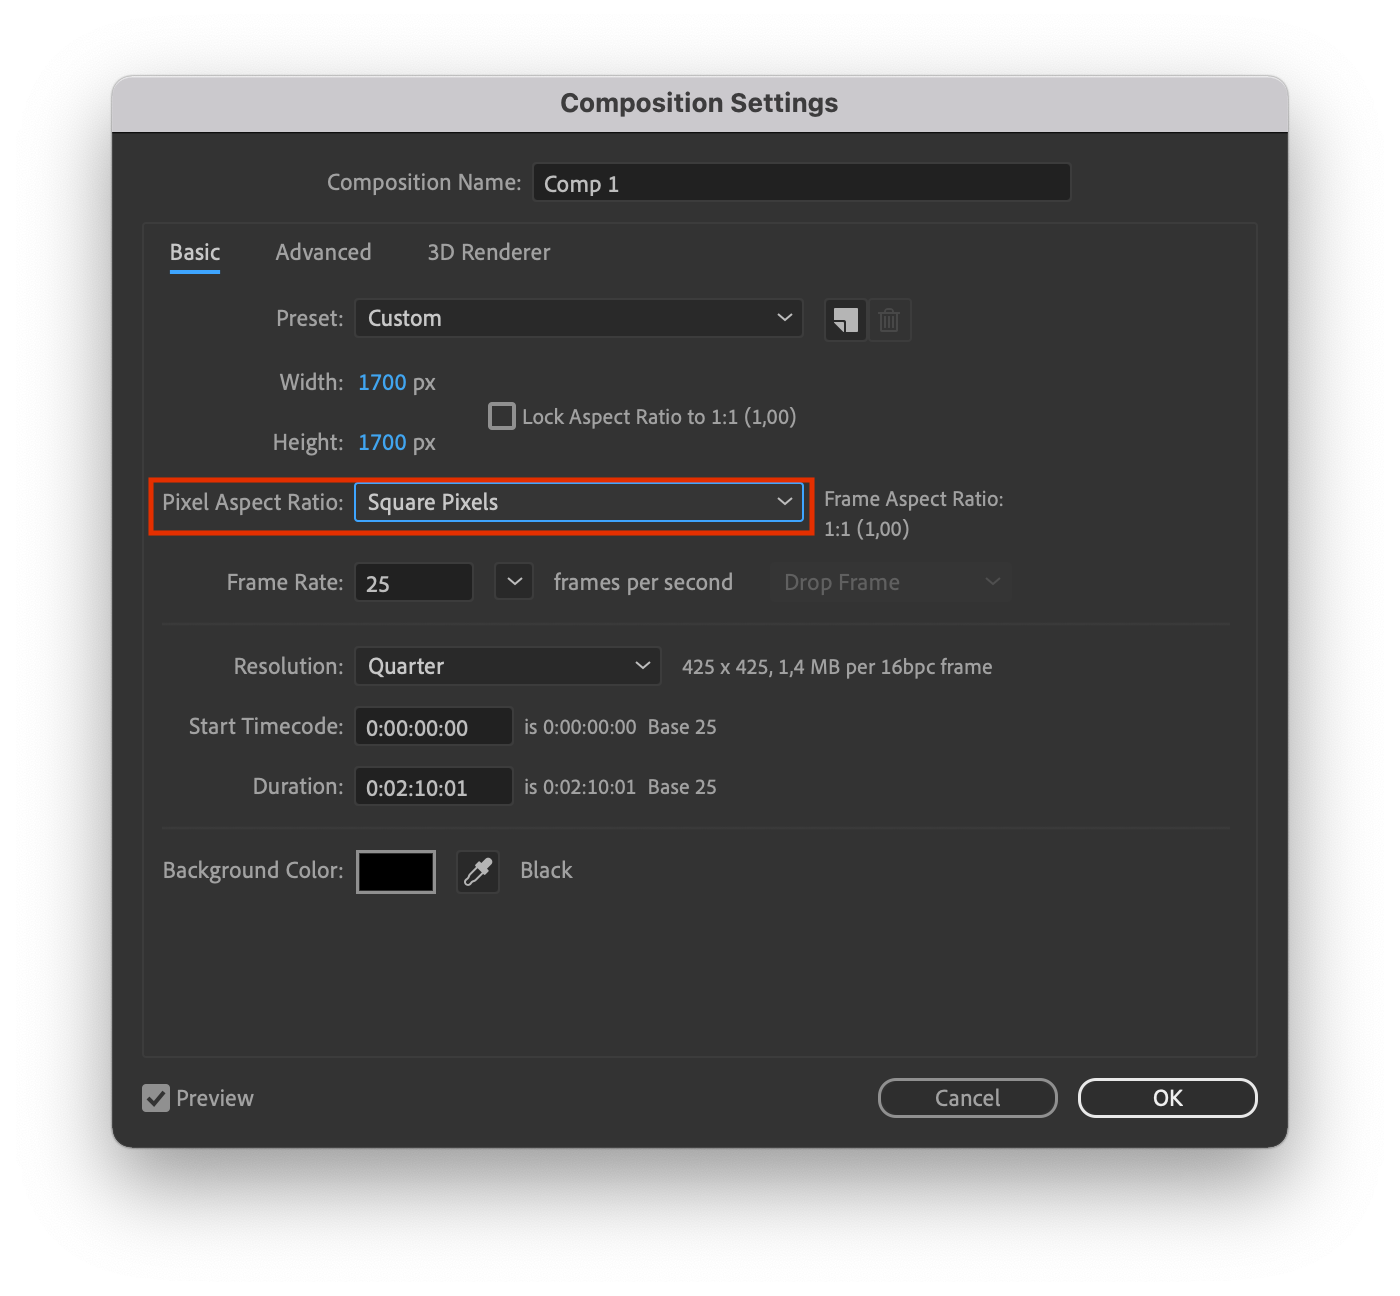Open the 3D Renderer tab
This screenshot has width=1400, height=1296.
tap(488, 252)
